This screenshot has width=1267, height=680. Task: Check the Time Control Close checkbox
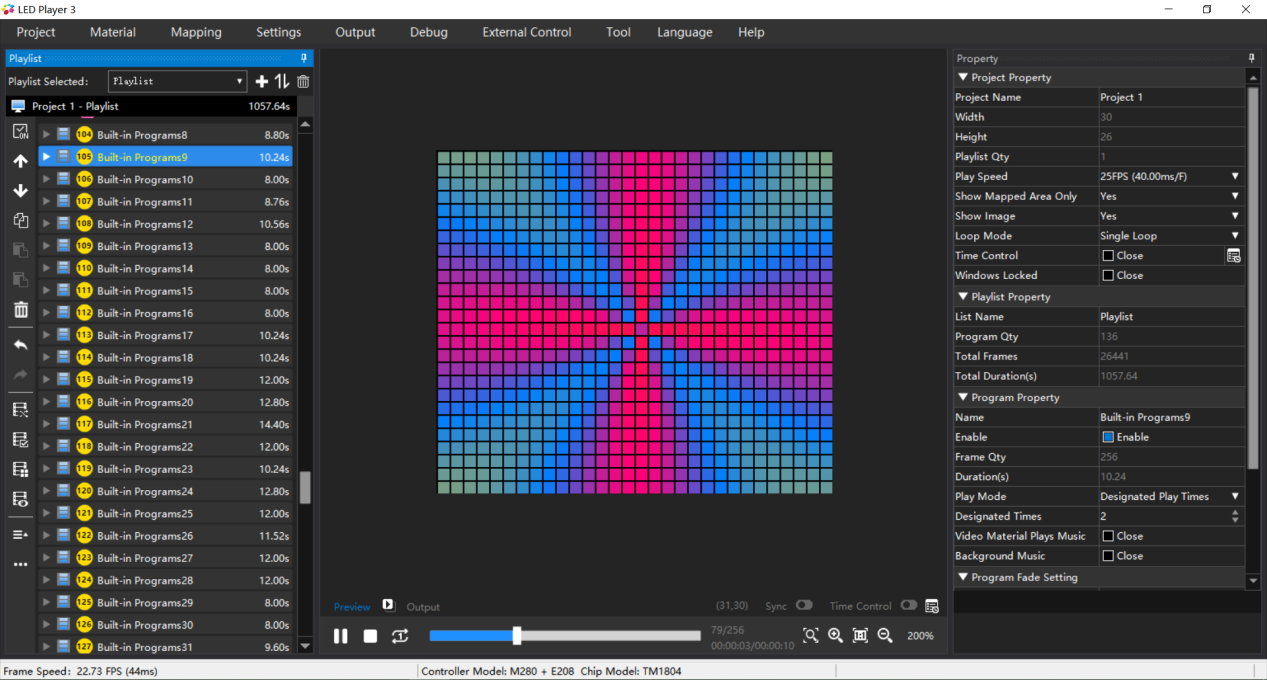coord(1108,256)
